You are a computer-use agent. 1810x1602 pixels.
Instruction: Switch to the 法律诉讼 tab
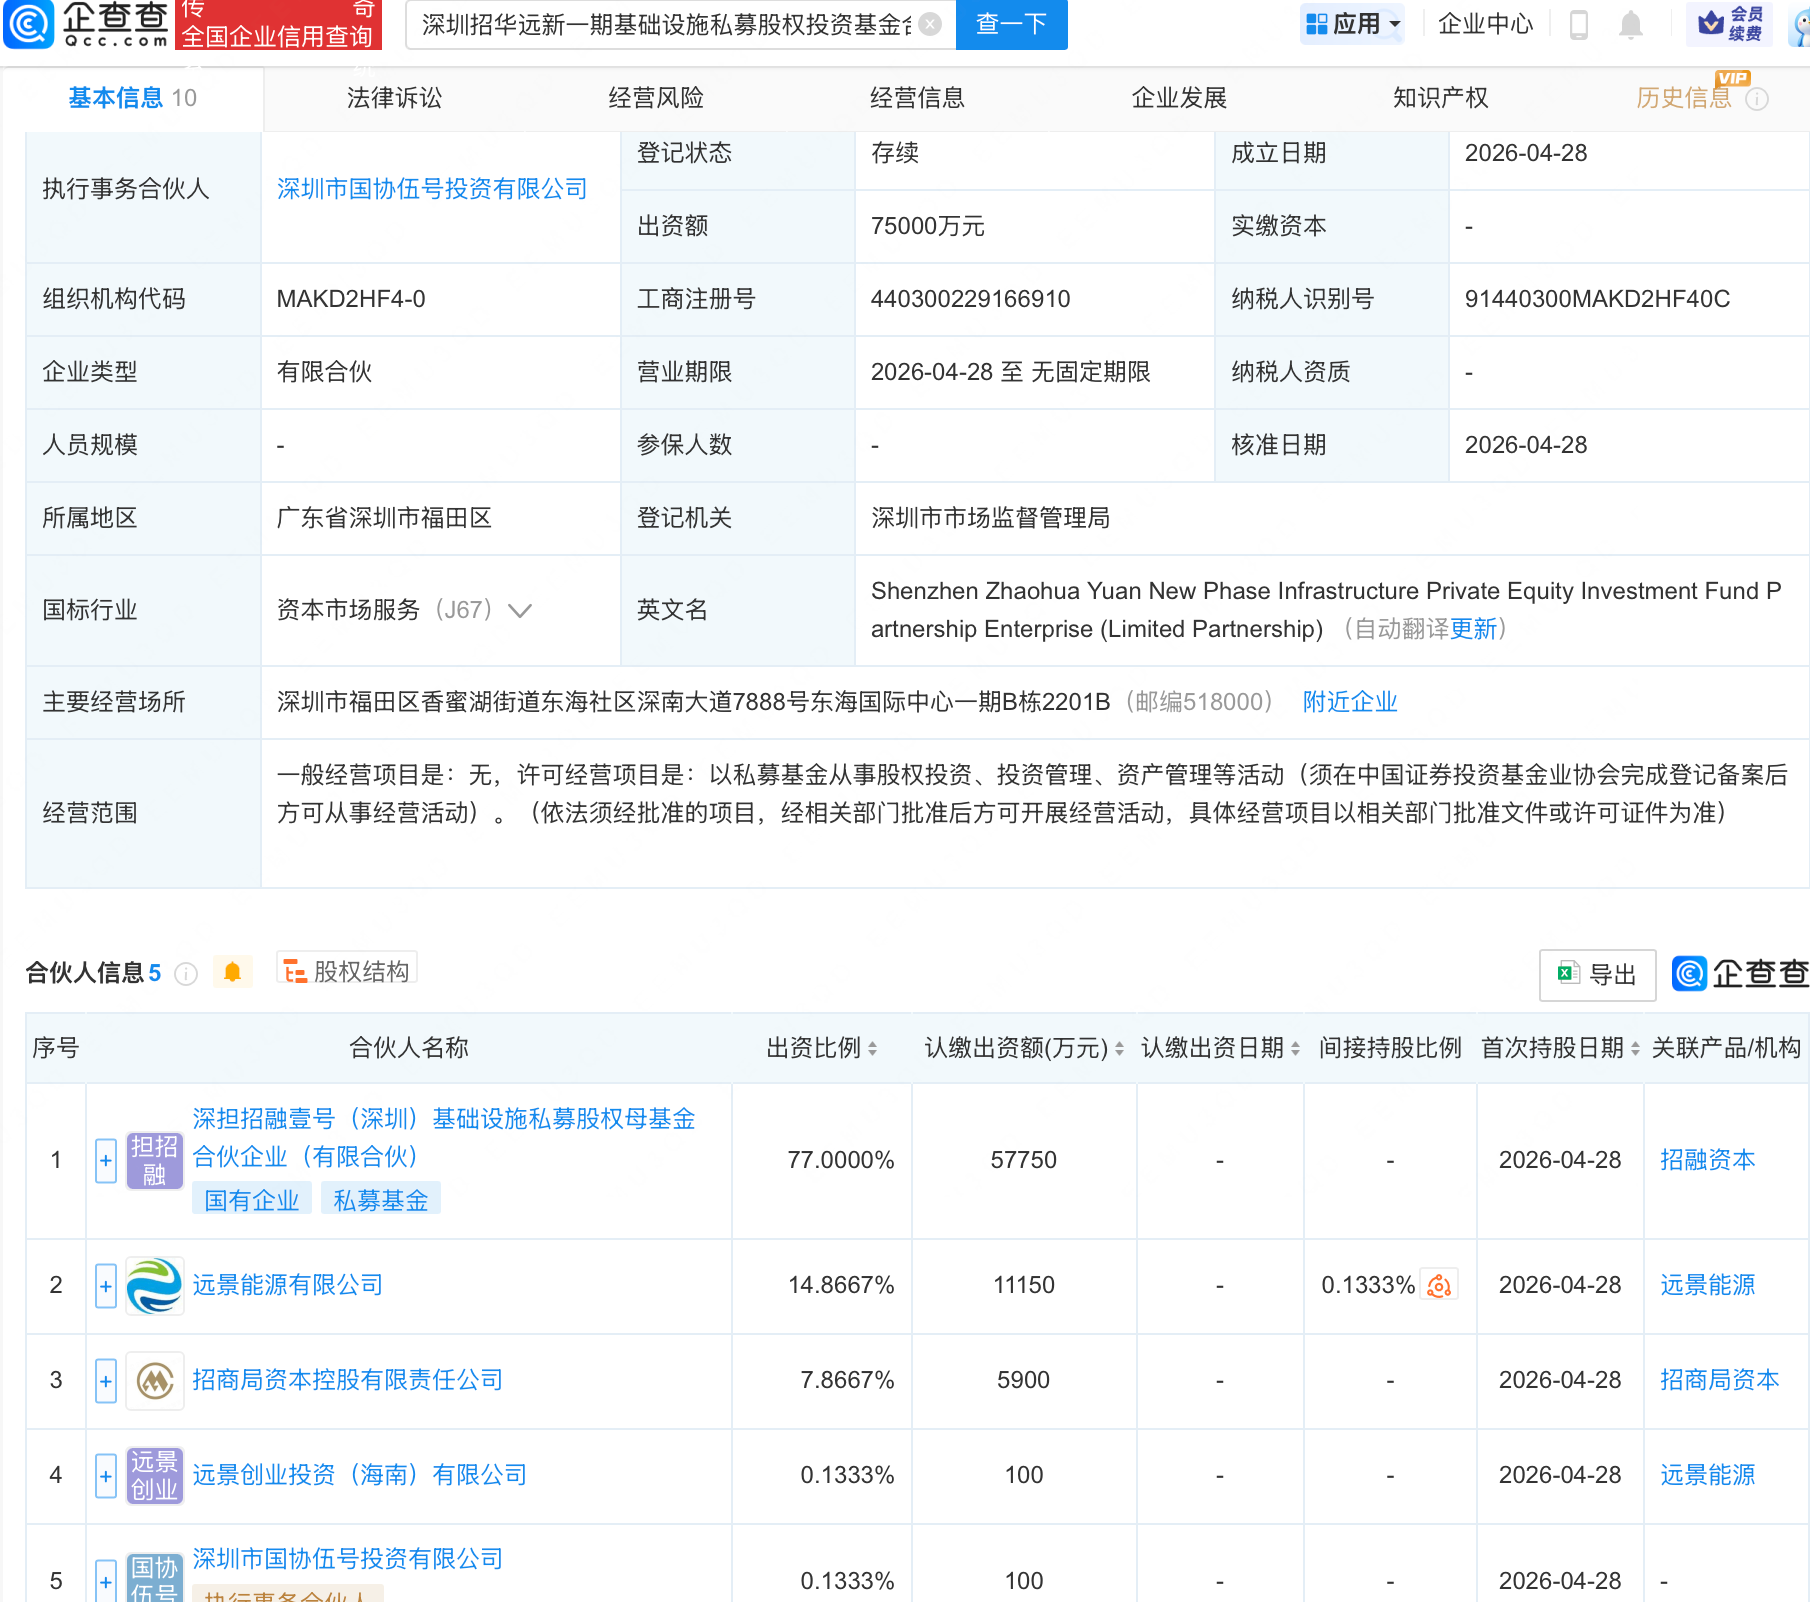(x=394, y=98)
